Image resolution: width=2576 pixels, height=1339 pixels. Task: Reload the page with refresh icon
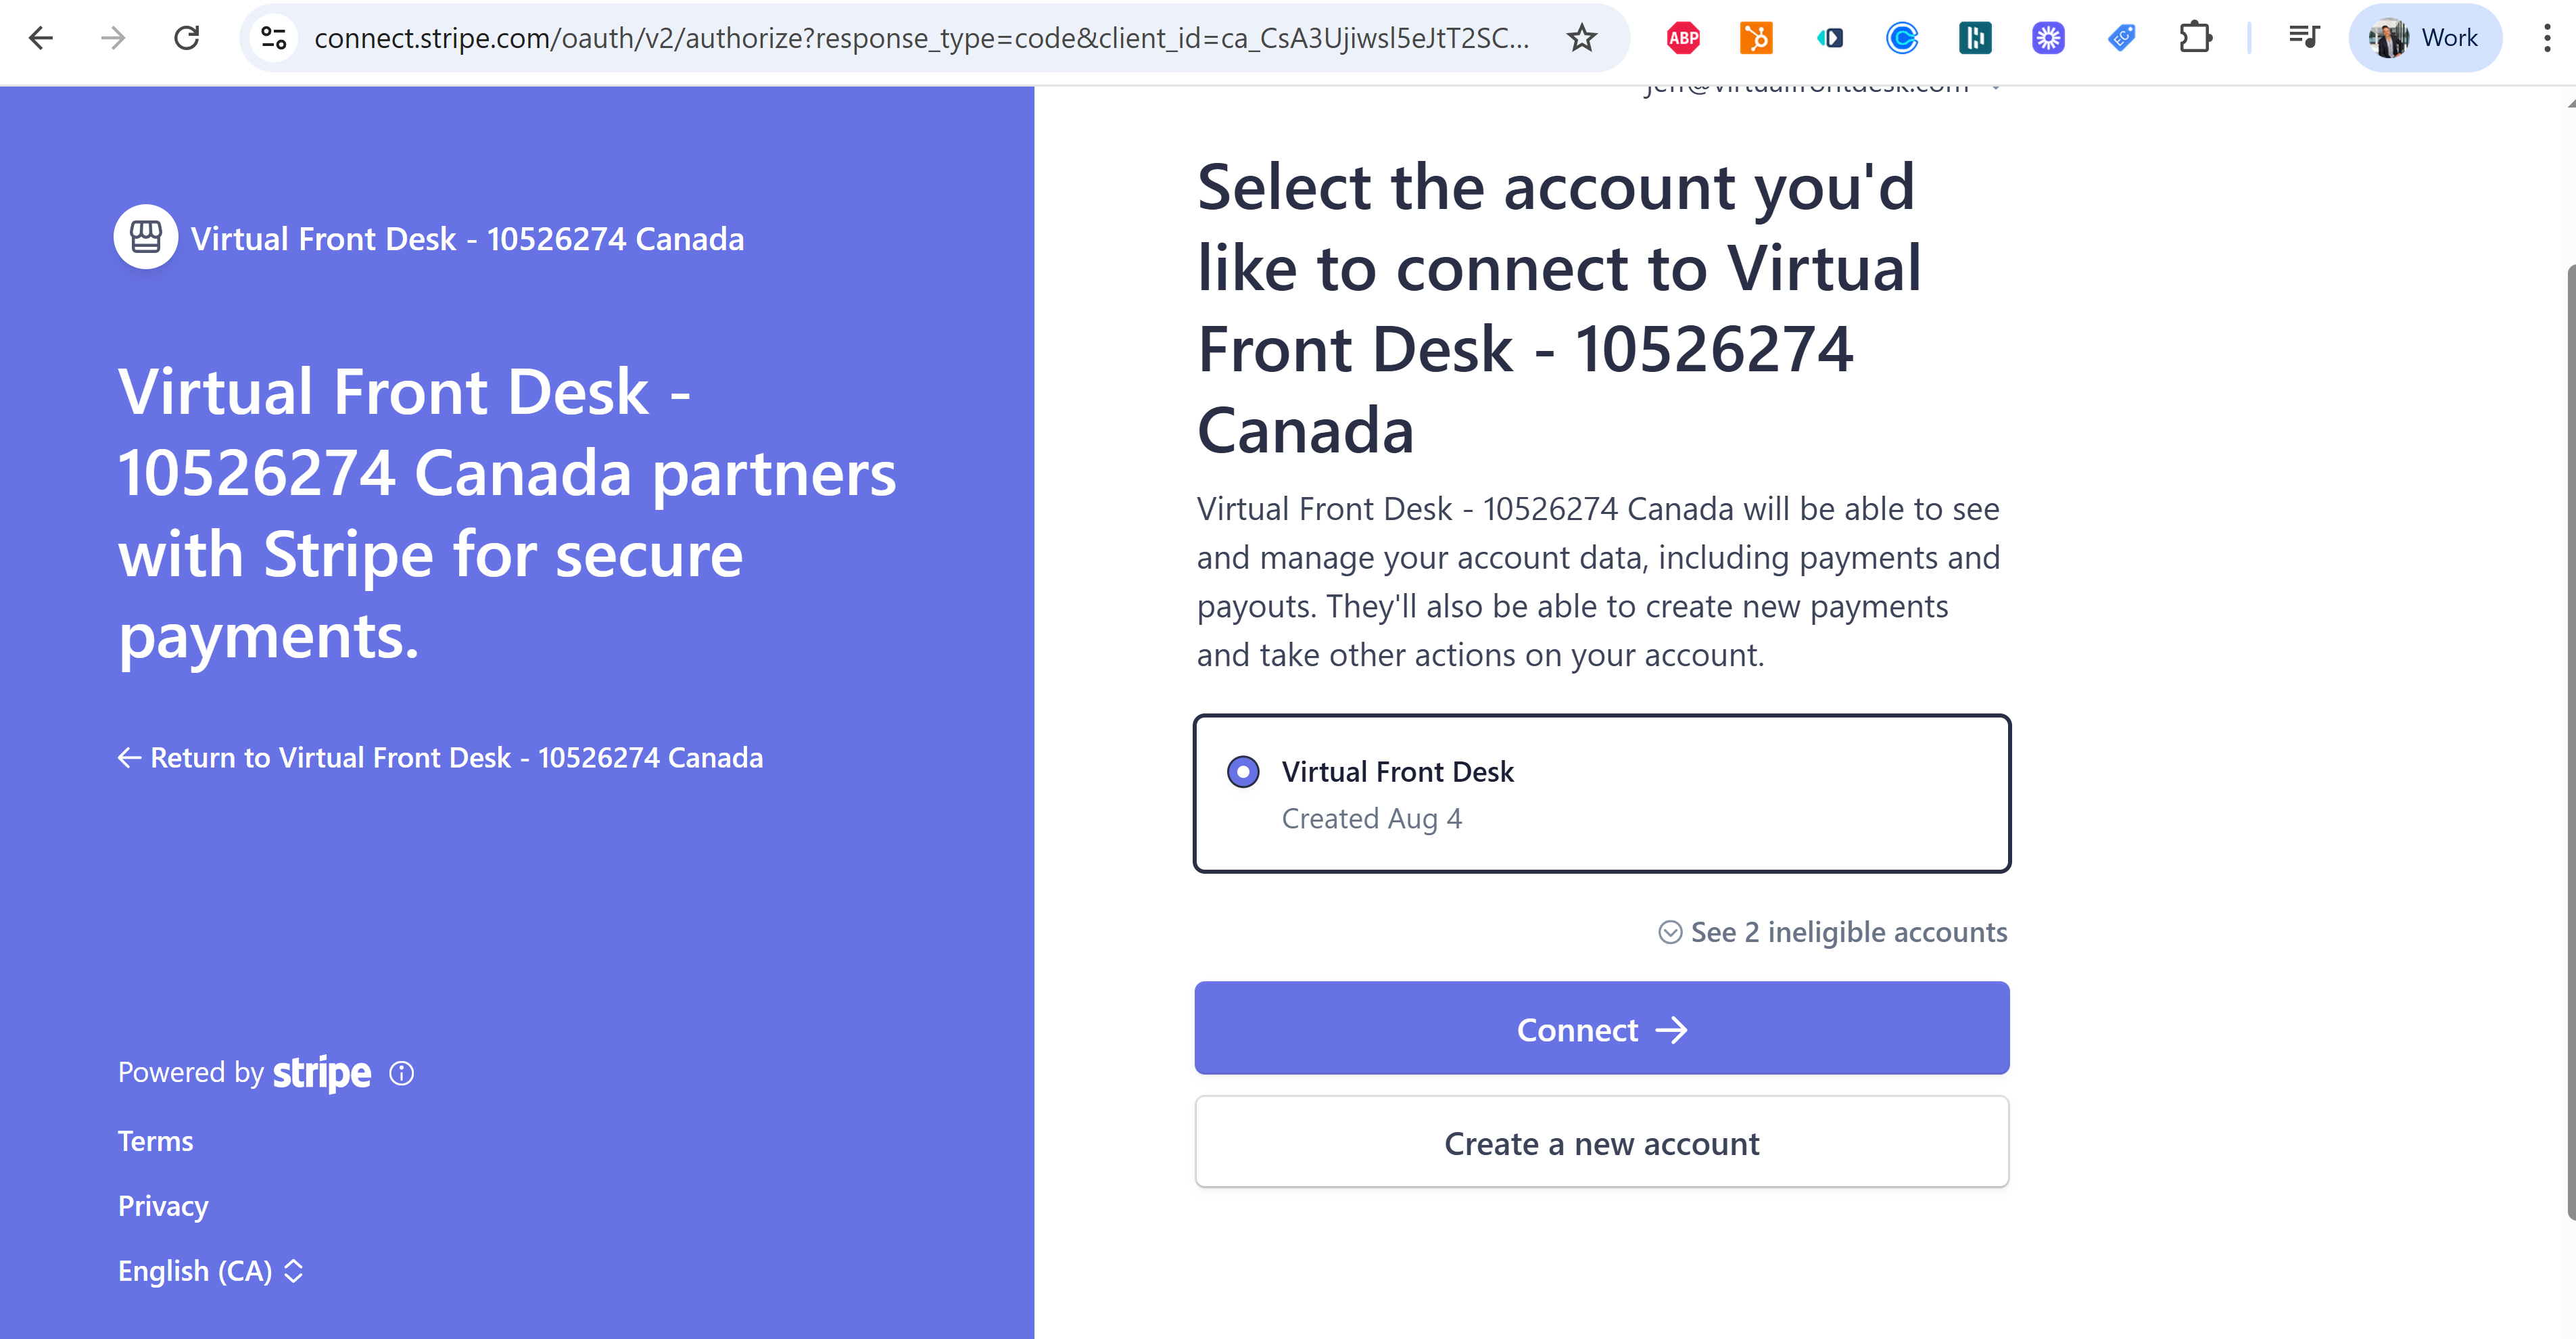[187, 38]
